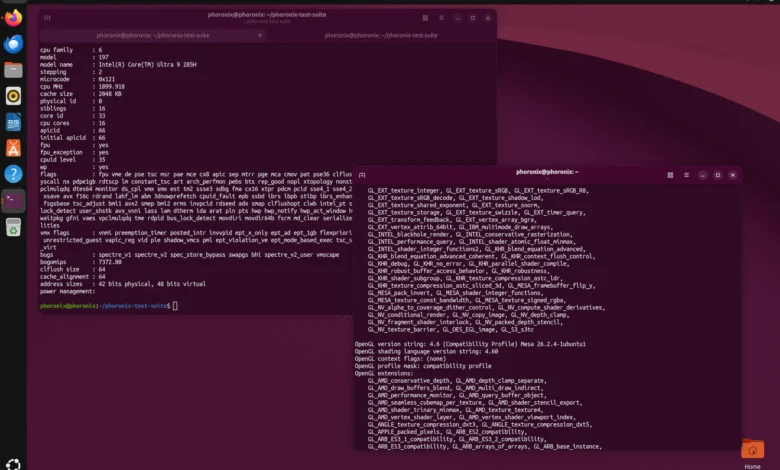Open tab overview in phoronix-test-suite terminal
780x470 pixels.
click(425, 18)
